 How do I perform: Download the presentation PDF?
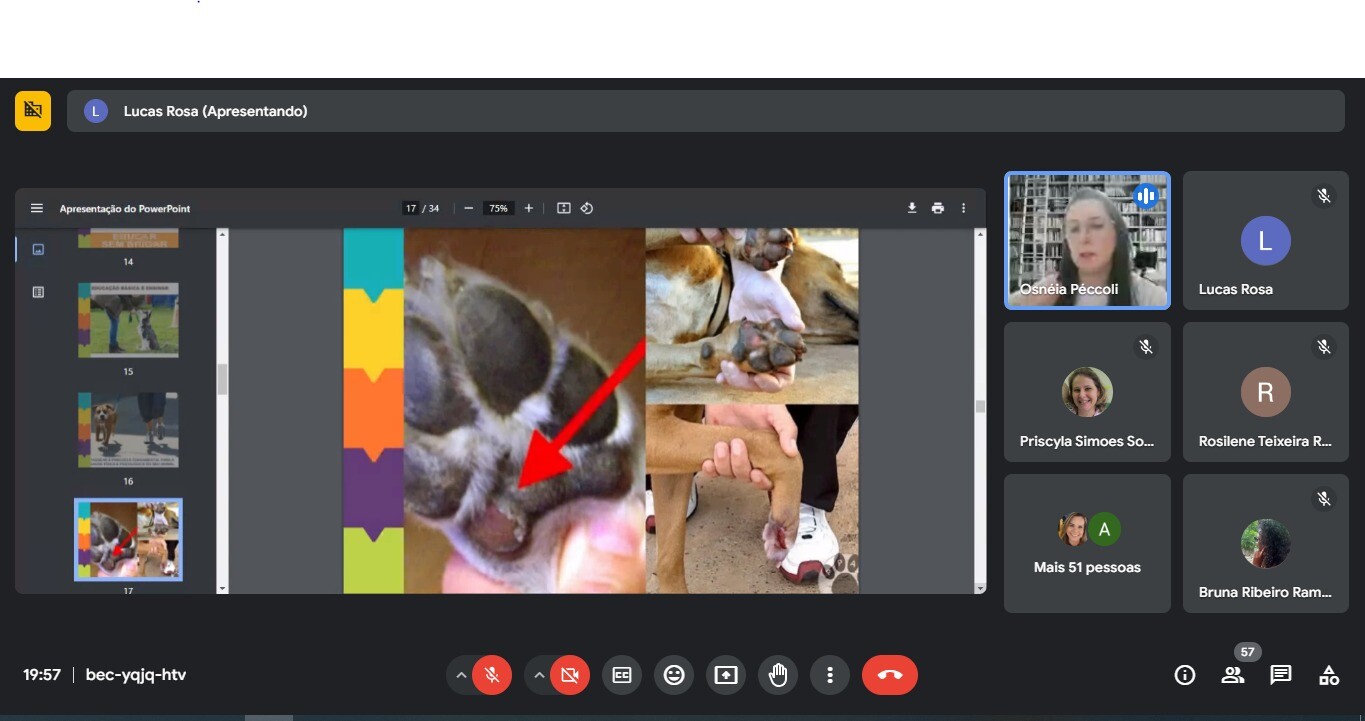click(912, 208)
